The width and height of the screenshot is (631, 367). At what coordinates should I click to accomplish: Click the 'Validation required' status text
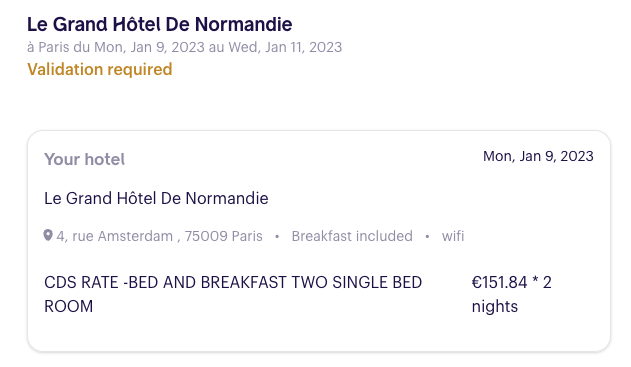click(x=100, y=69)
